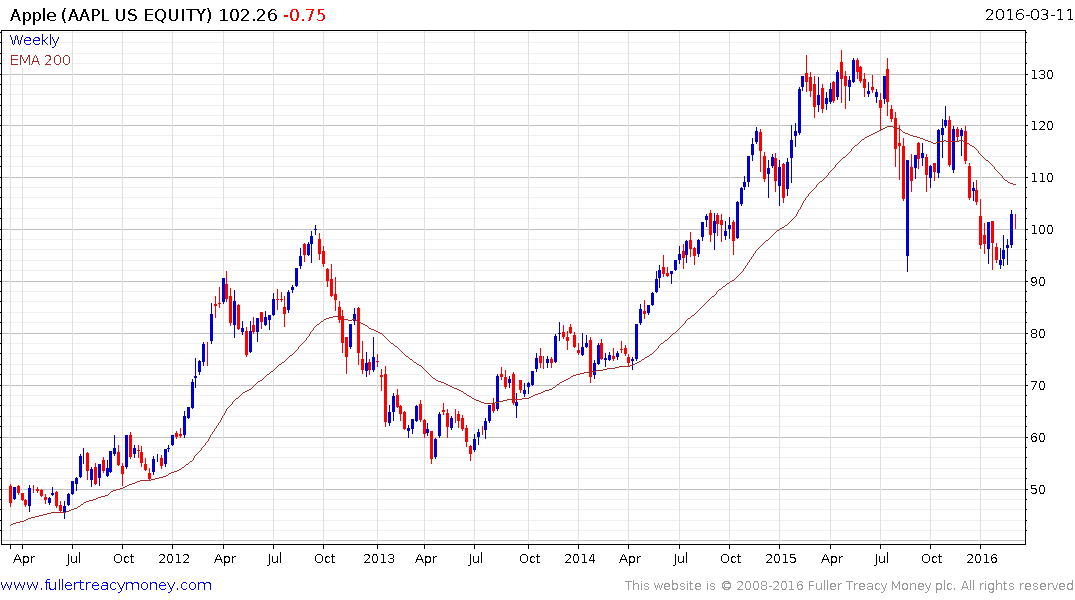
Task: Select the 90 price axis label
Action: click(x=1038, y=282)
